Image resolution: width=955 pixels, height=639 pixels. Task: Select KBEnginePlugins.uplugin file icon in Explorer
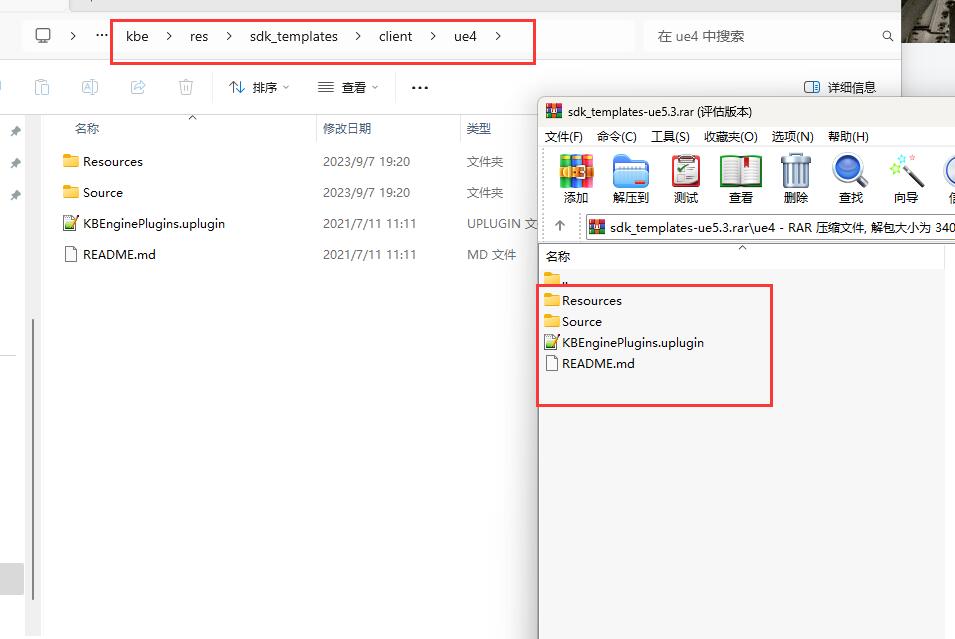[71, 223]
